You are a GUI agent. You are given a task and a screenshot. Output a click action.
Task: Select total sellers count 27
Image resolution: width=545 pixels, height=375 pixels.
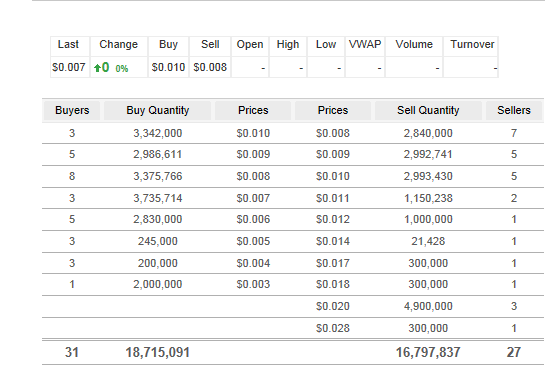click(x=514, y=352)
